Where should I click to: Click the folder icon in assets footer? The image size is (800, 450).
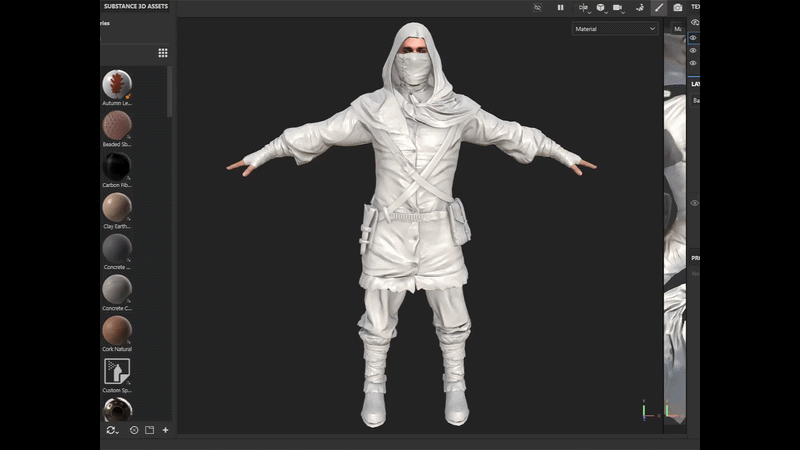pyautogui.click(x=149, y=430)
